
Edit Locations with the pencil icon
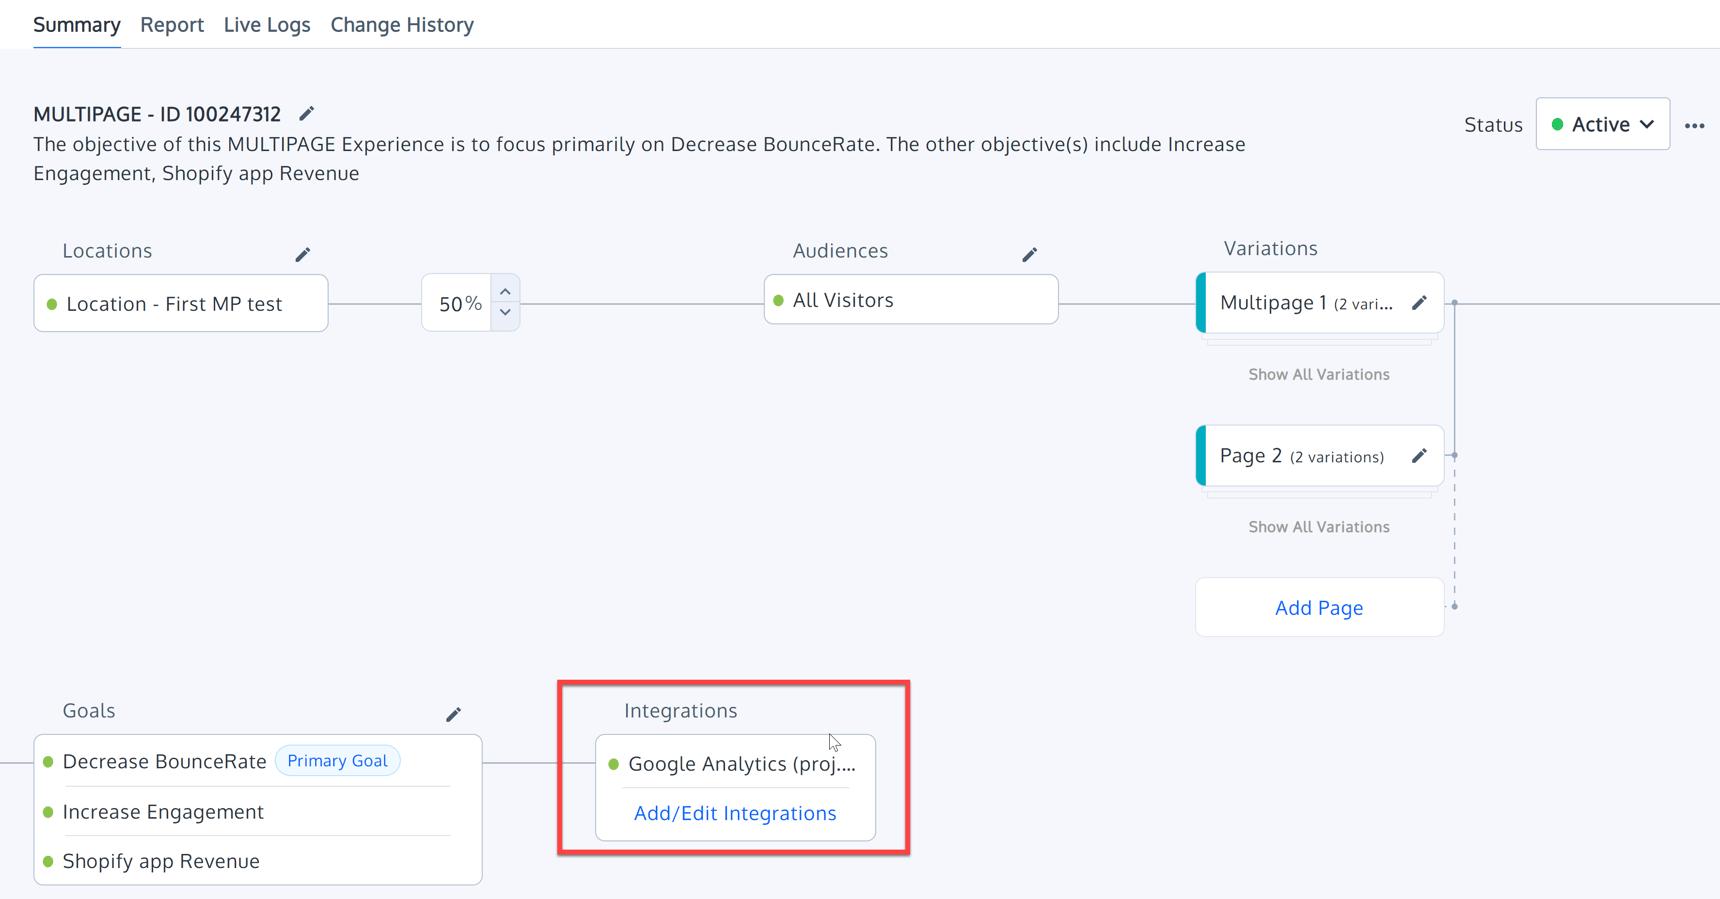303,254
